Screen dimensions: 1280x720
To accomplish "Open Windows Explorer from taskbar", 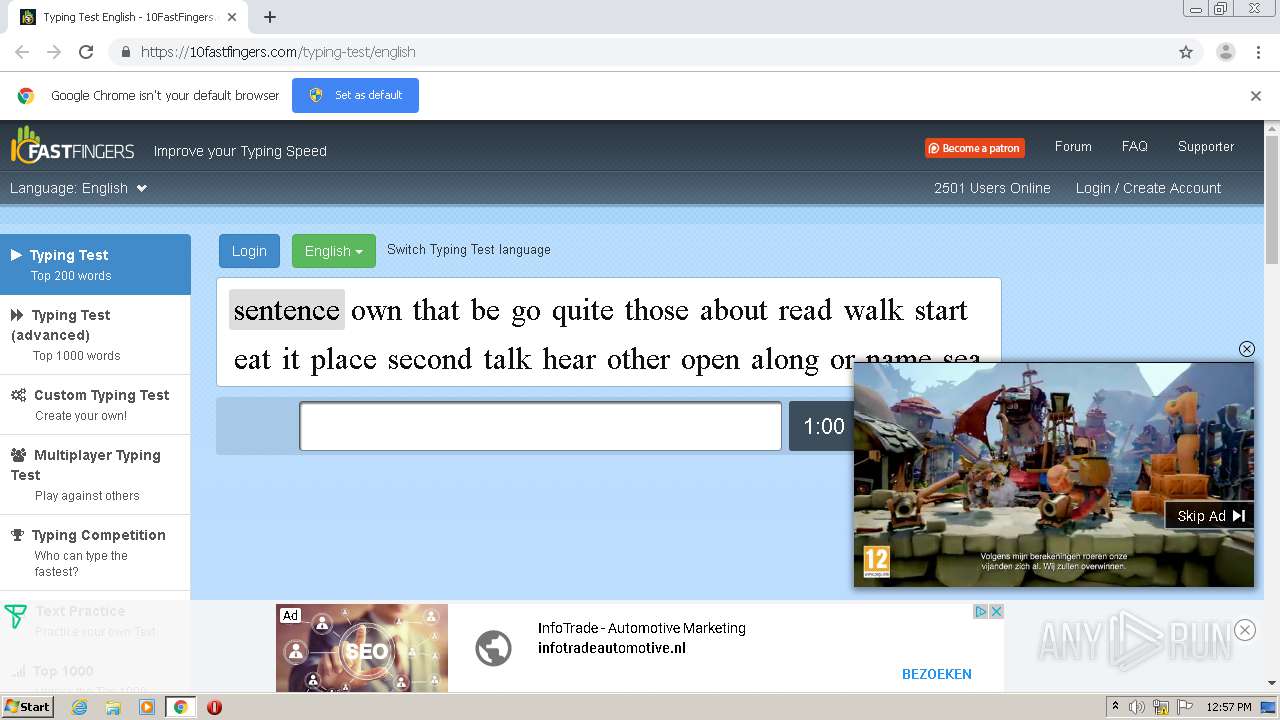I will click(x=113, y=707).
